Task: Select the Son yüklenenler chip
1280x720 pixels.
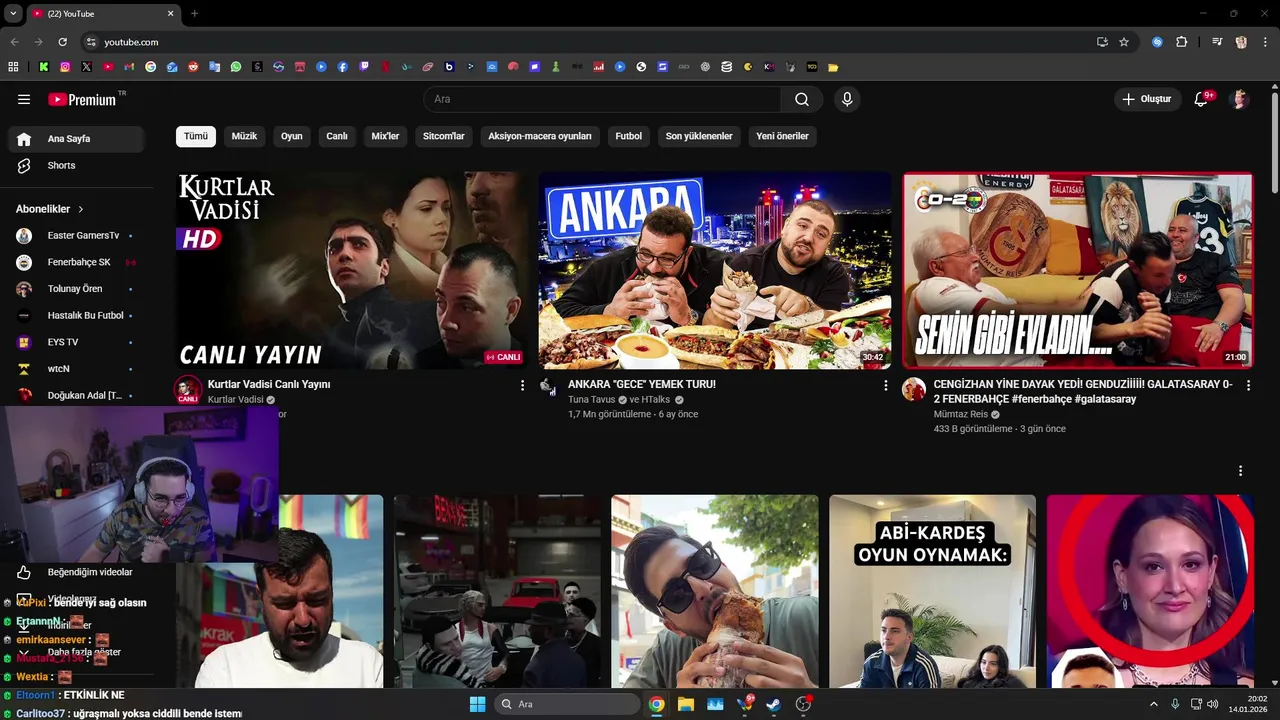Action: (699, 136)
